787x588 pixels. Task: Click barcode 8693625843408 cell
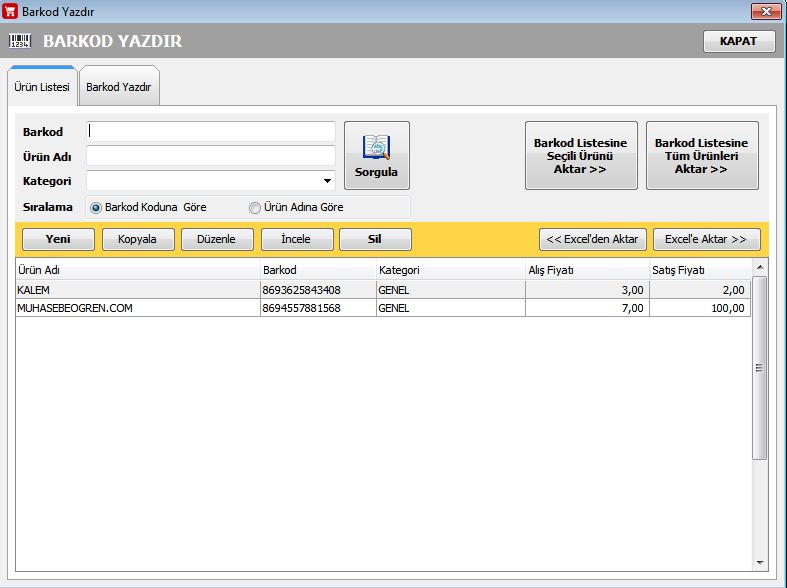click(x=318, y=290)
